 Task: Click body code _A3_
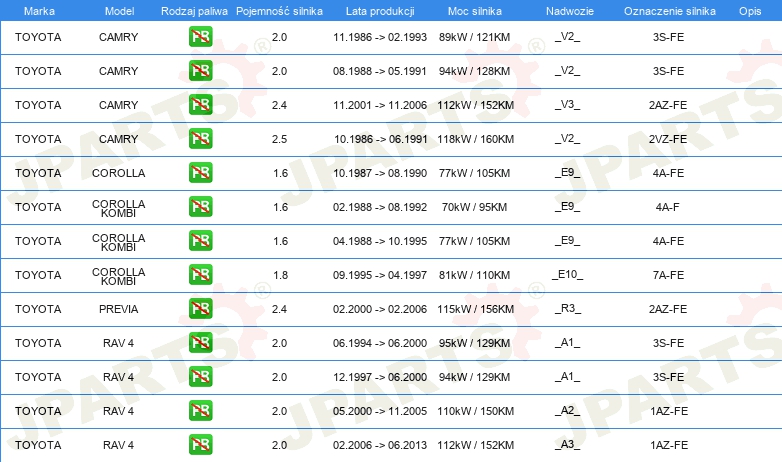click(x=568, y=445)
